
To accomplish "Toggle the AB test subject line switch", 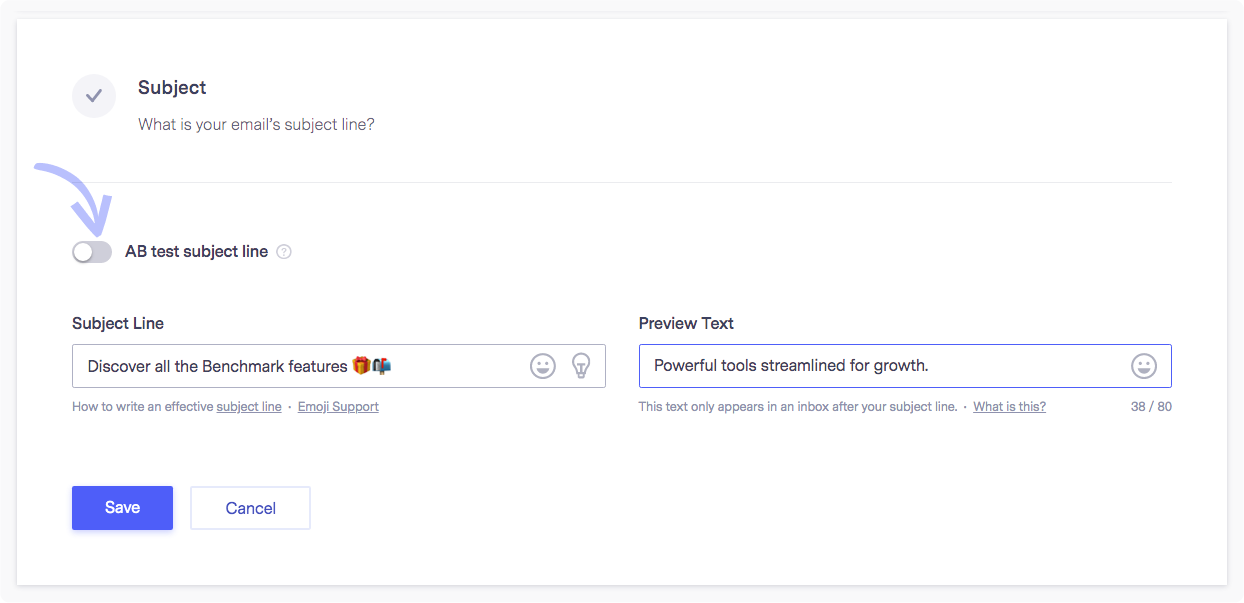I will [92, 252].
